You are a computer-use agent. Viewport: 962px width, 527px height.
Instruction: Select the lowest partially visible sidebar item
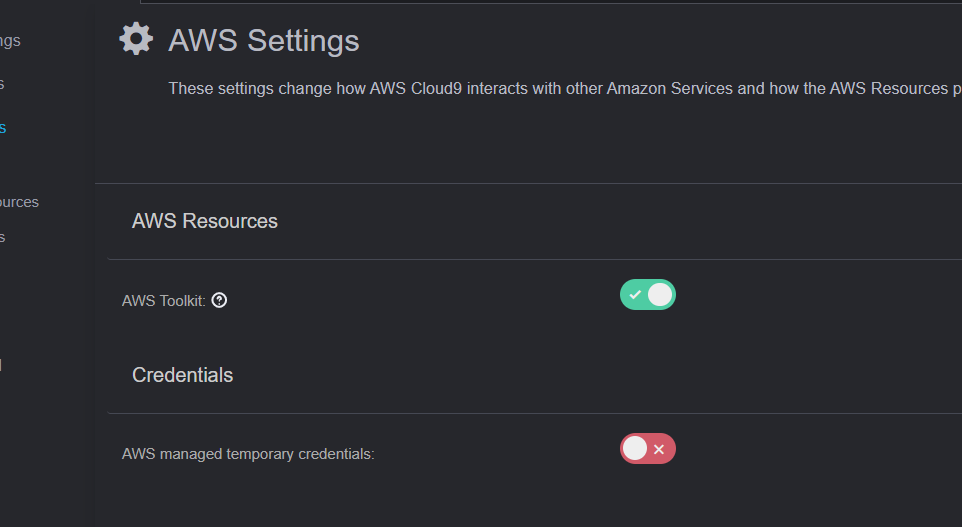[x=1, y=366]
